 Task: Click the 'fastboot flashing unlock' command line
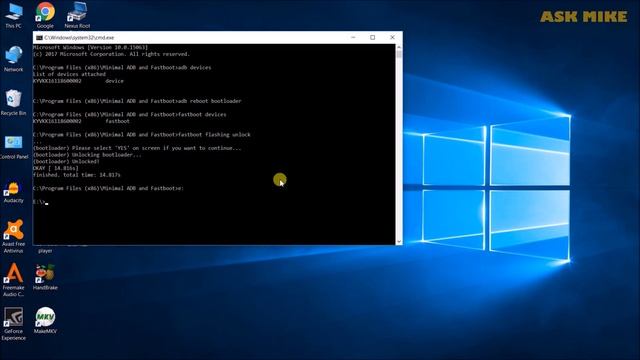click(x=142, y=134)
